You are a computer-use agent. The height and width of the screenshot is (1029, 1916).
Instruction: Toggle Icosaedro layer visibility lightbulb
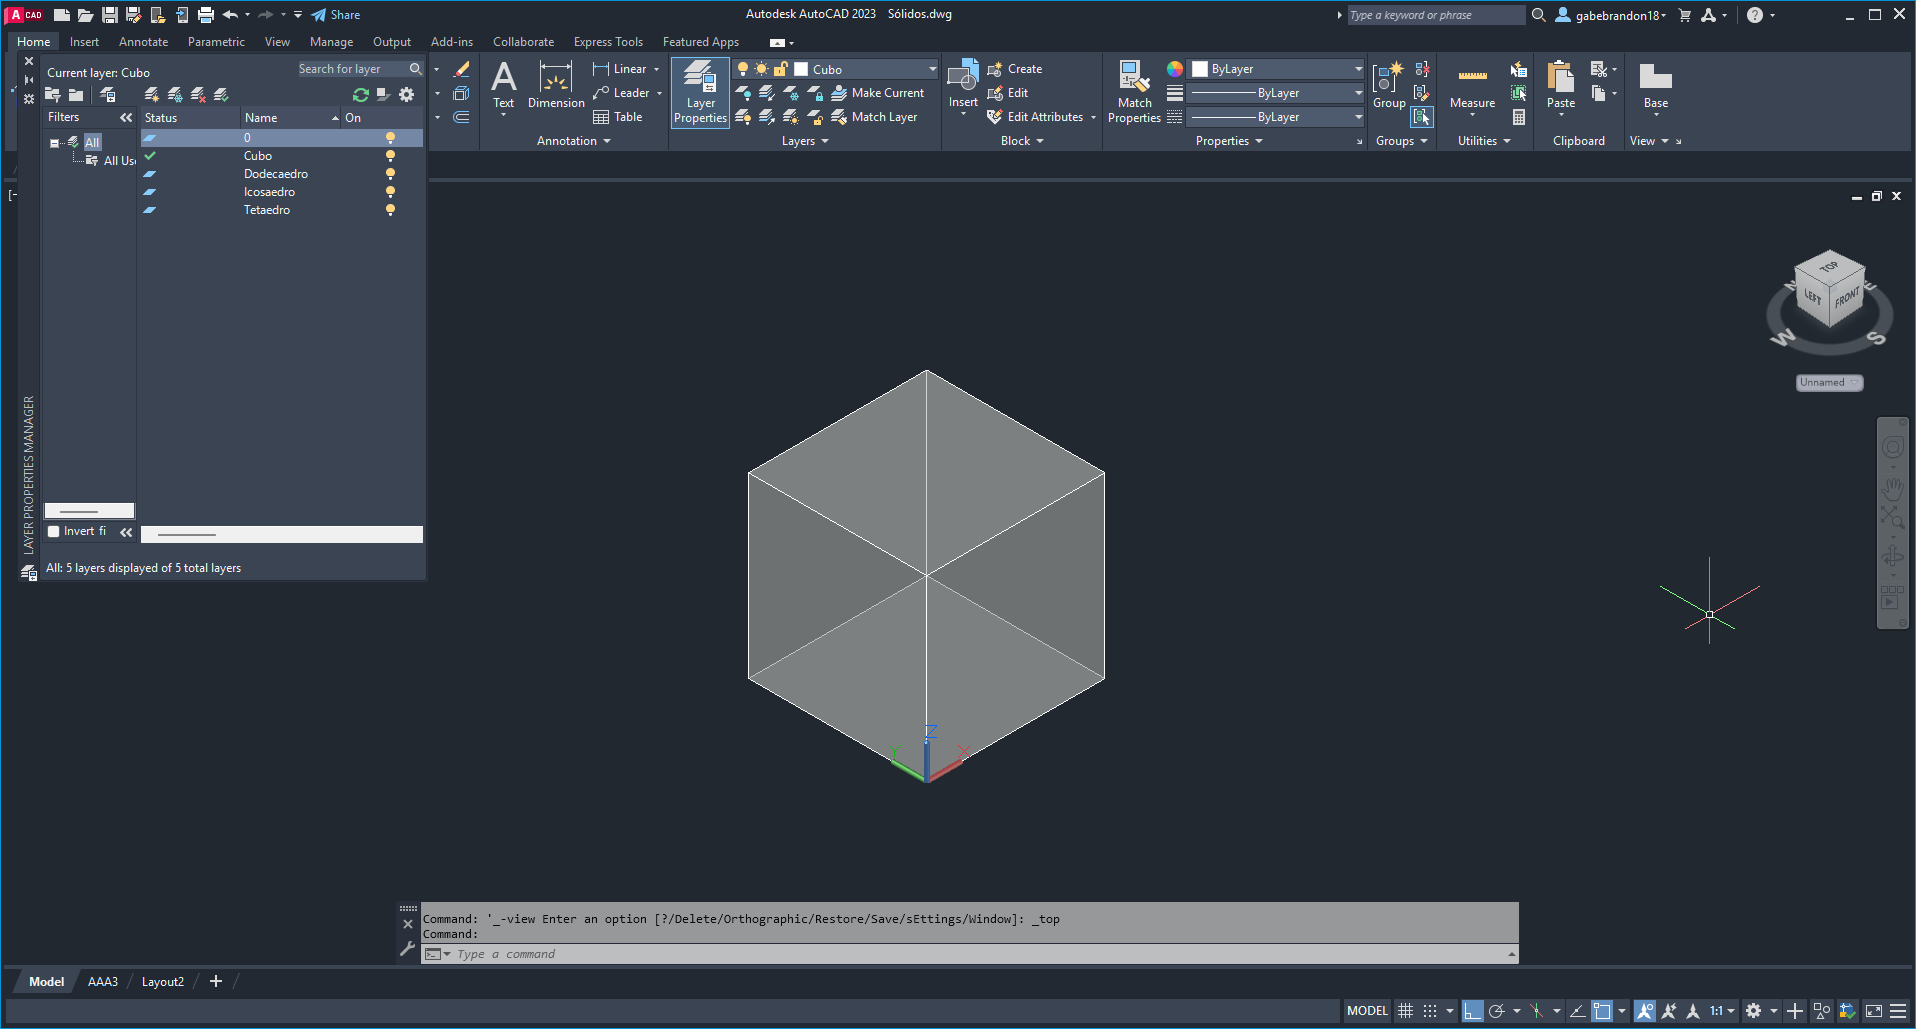(390, 192)
